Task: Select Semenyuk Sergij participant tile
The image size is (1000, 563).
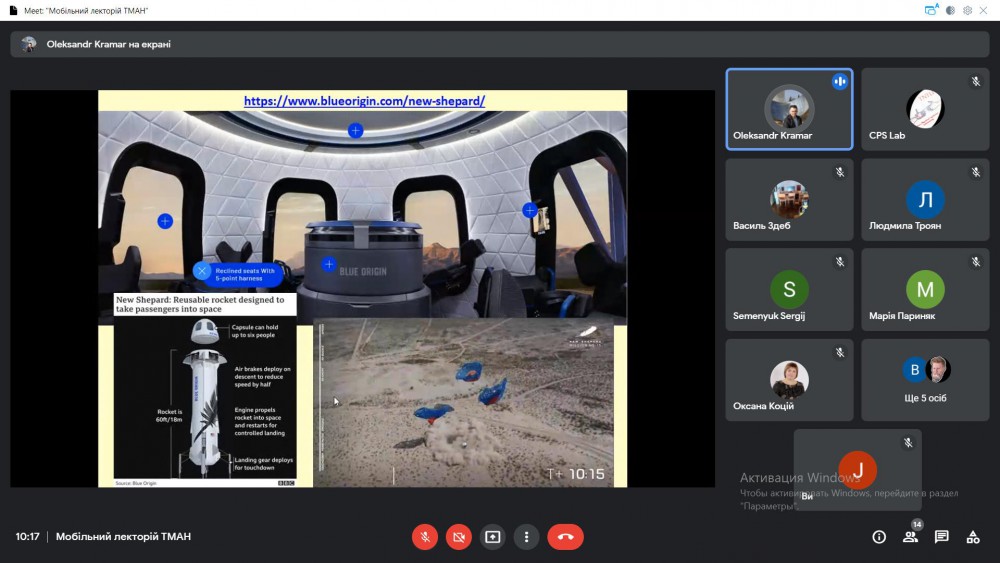Action: (x=790, y=289)
